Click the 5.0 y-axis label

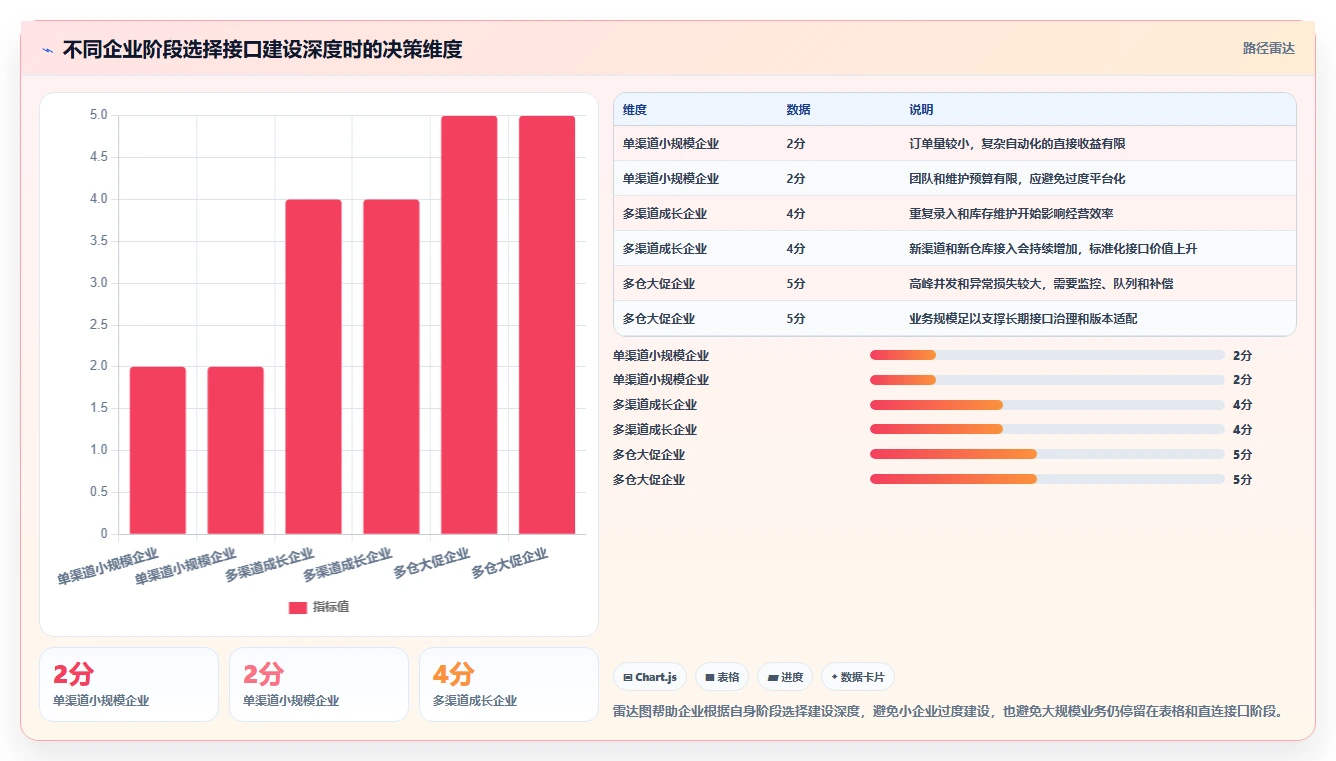tap(98, 115)
